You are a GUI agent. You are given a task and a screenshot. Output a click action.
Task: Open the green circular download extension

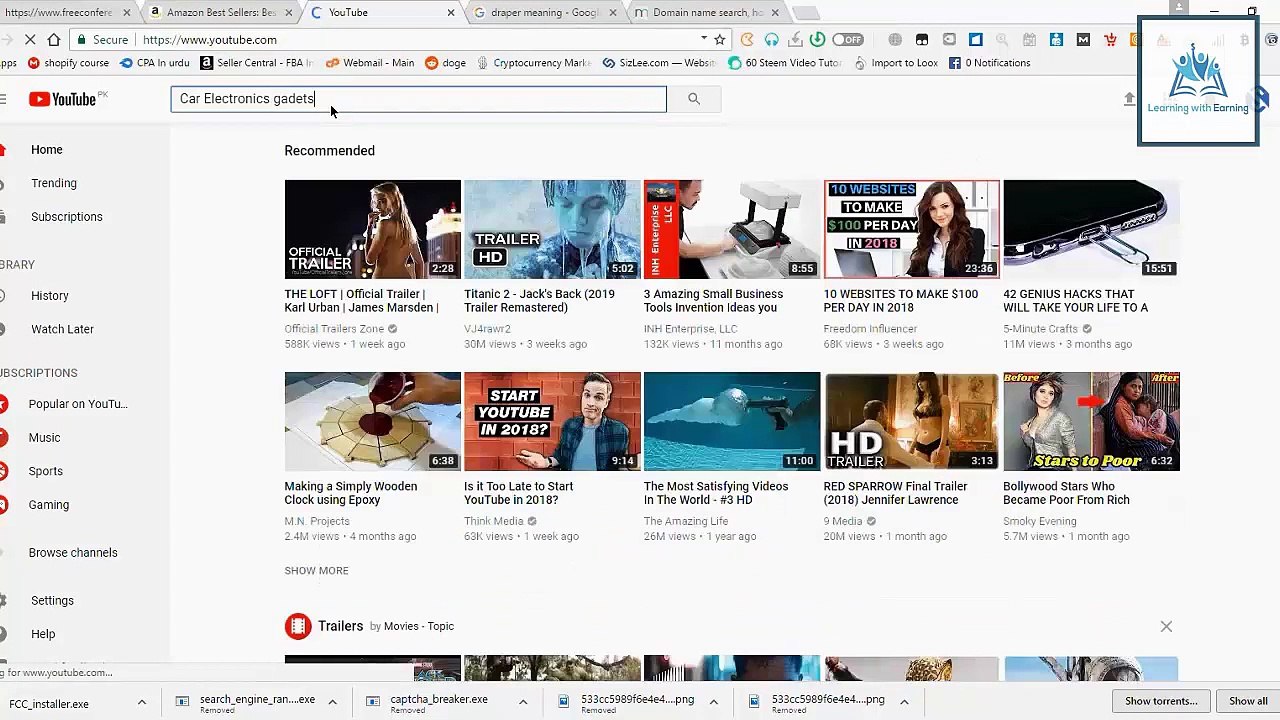818,40
